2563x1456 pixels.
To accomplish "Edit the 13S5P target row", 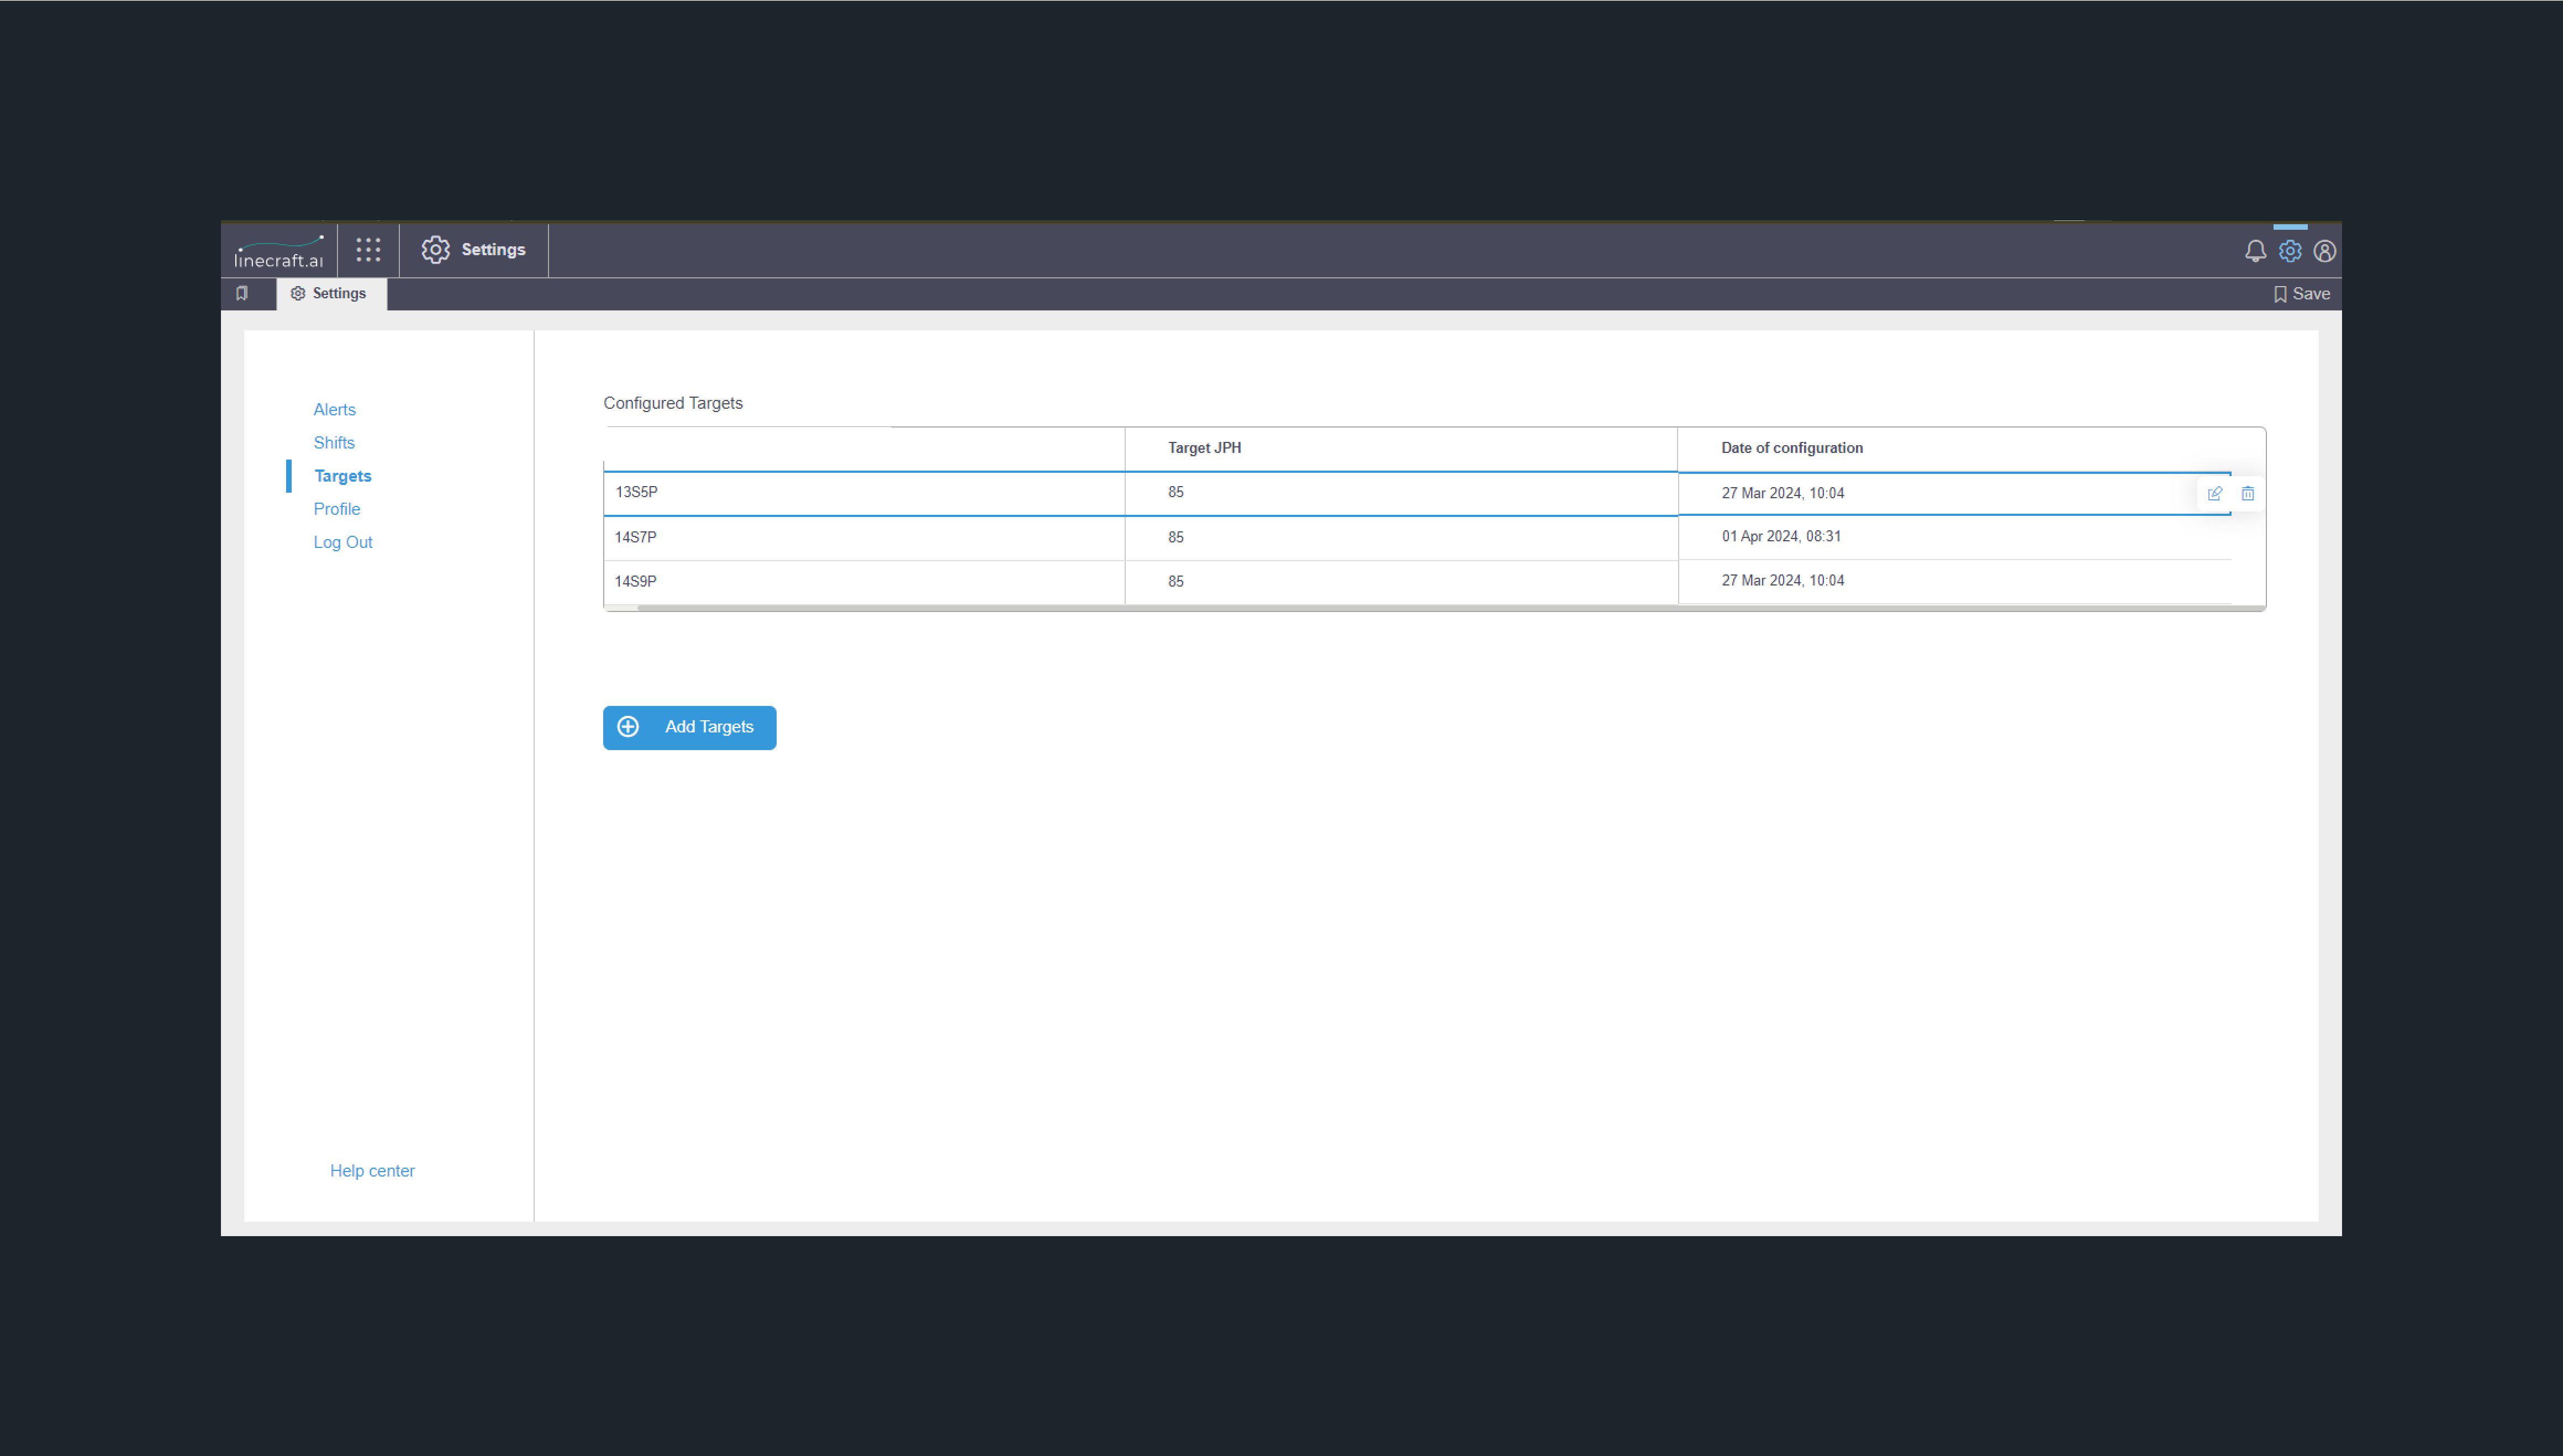I will [x=2215, y=493].
